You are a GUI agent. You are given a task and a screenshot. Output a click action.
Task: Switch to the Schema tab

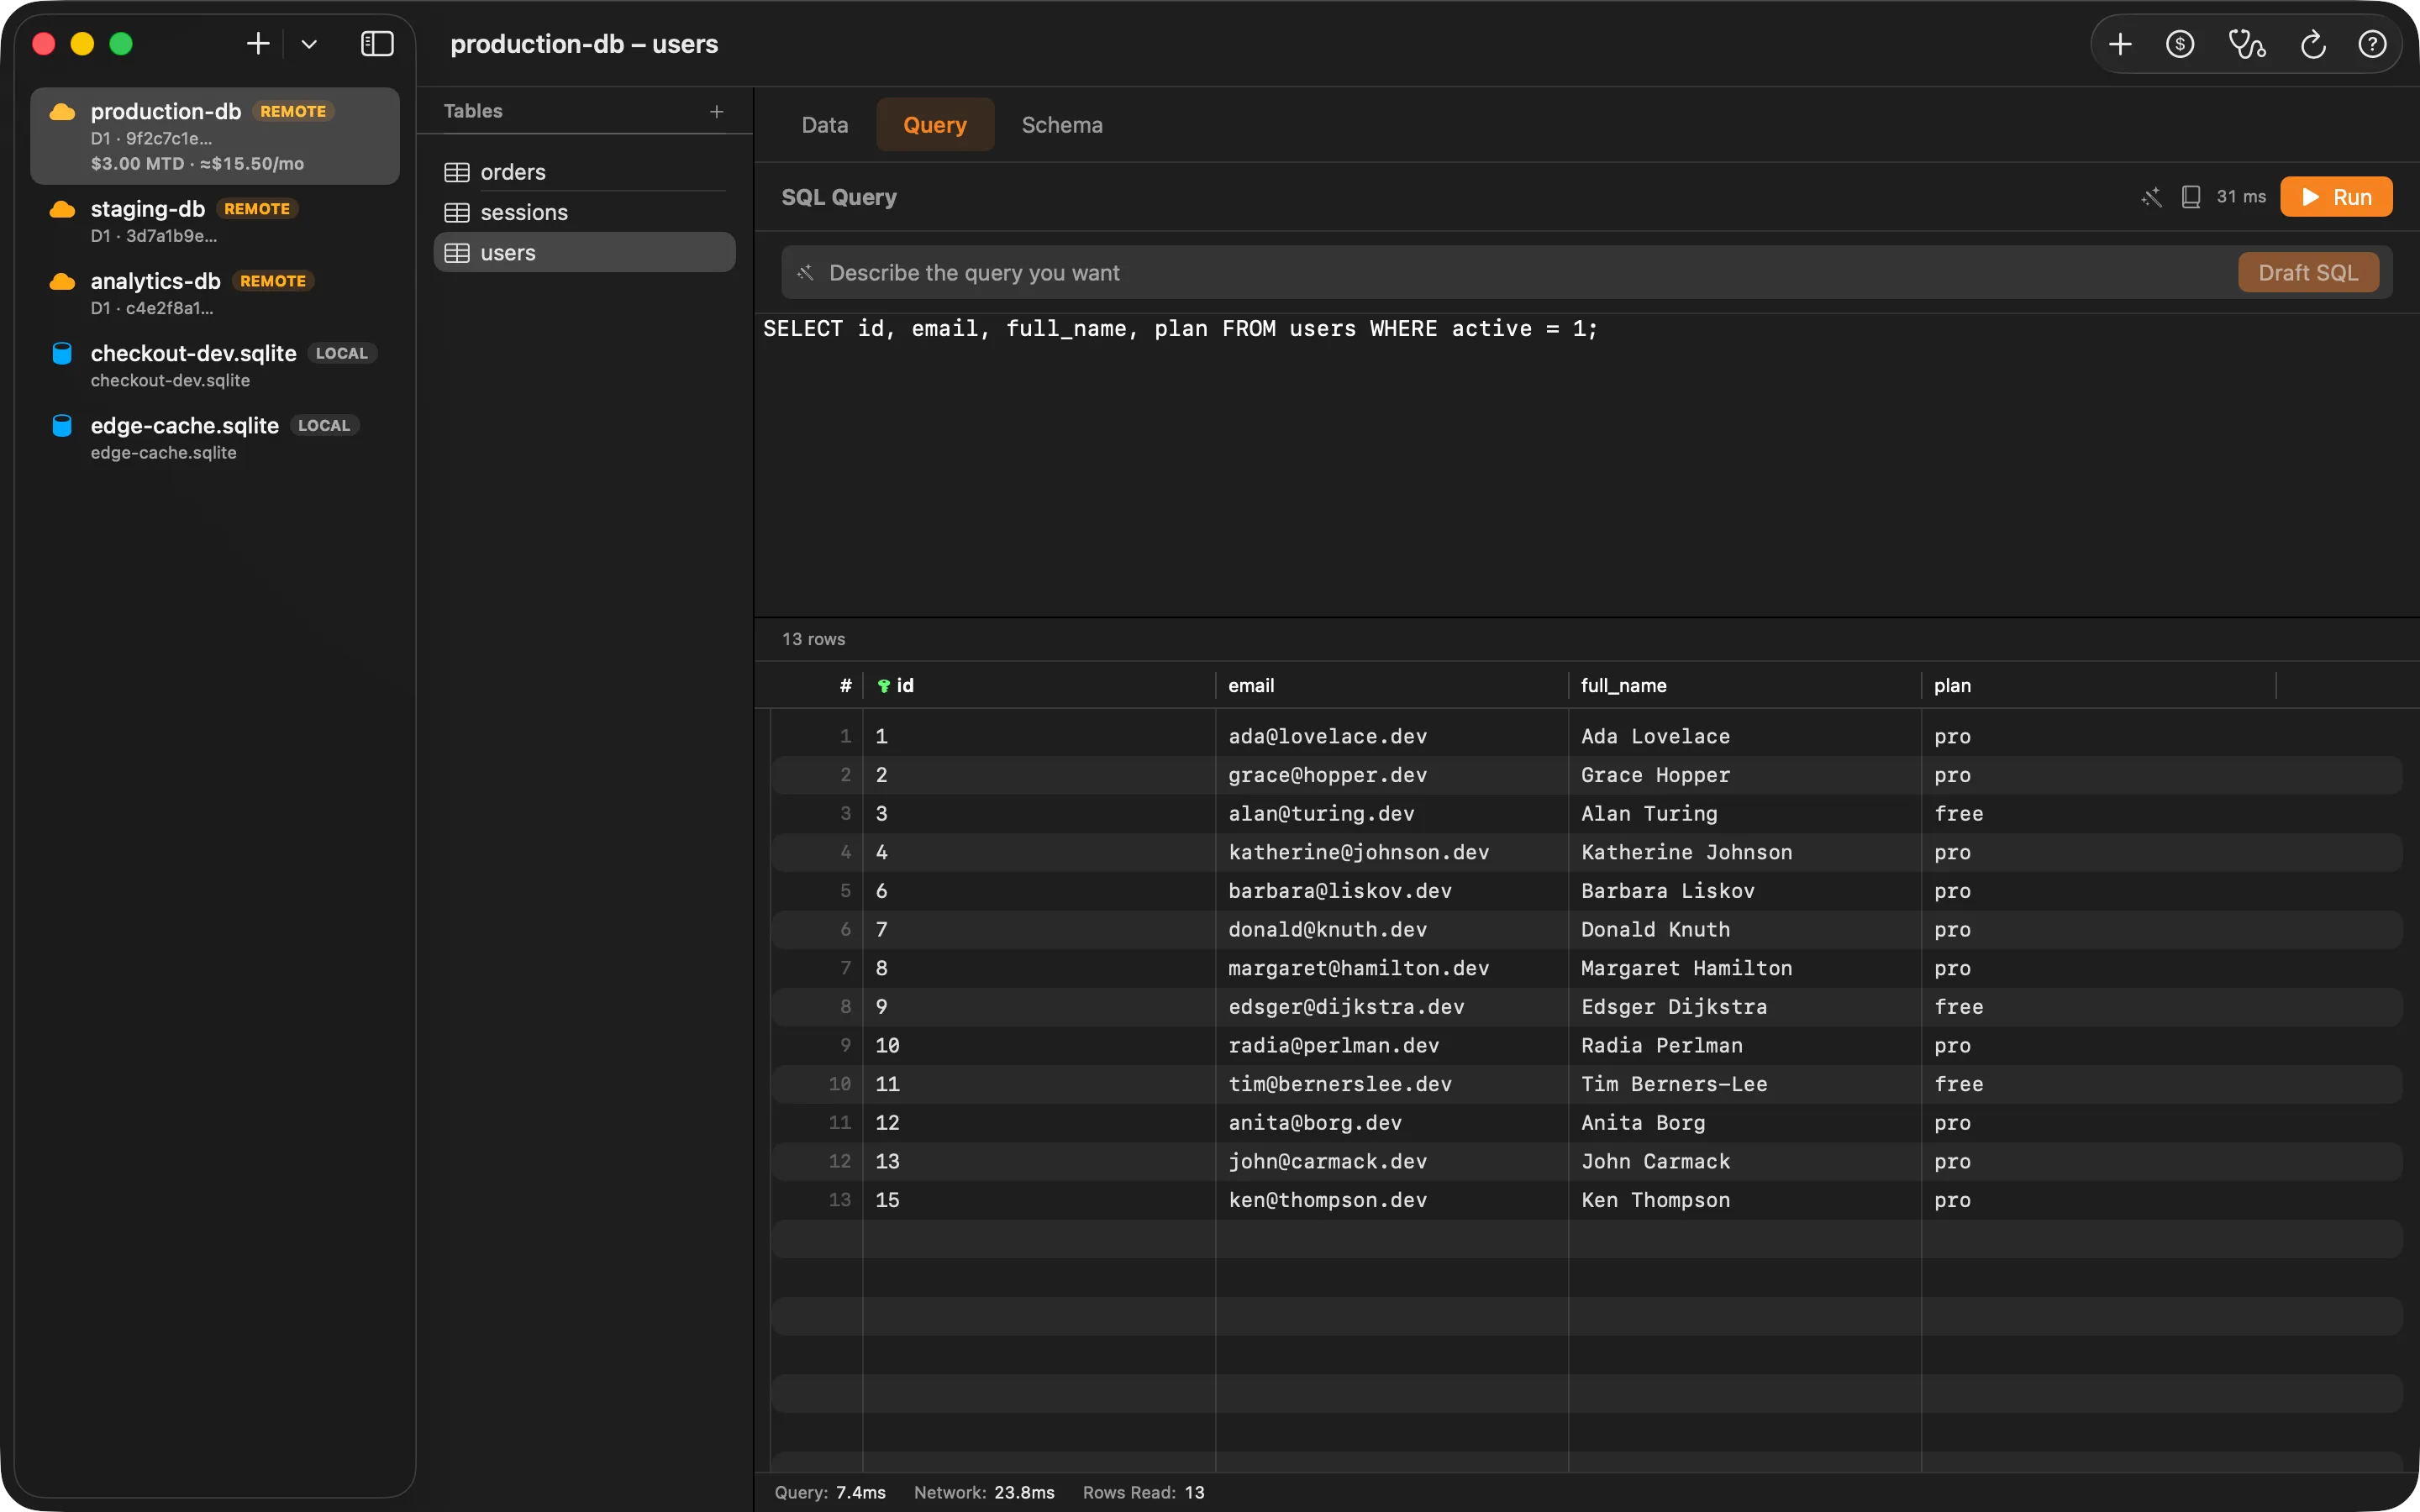tap(1062, 125)
